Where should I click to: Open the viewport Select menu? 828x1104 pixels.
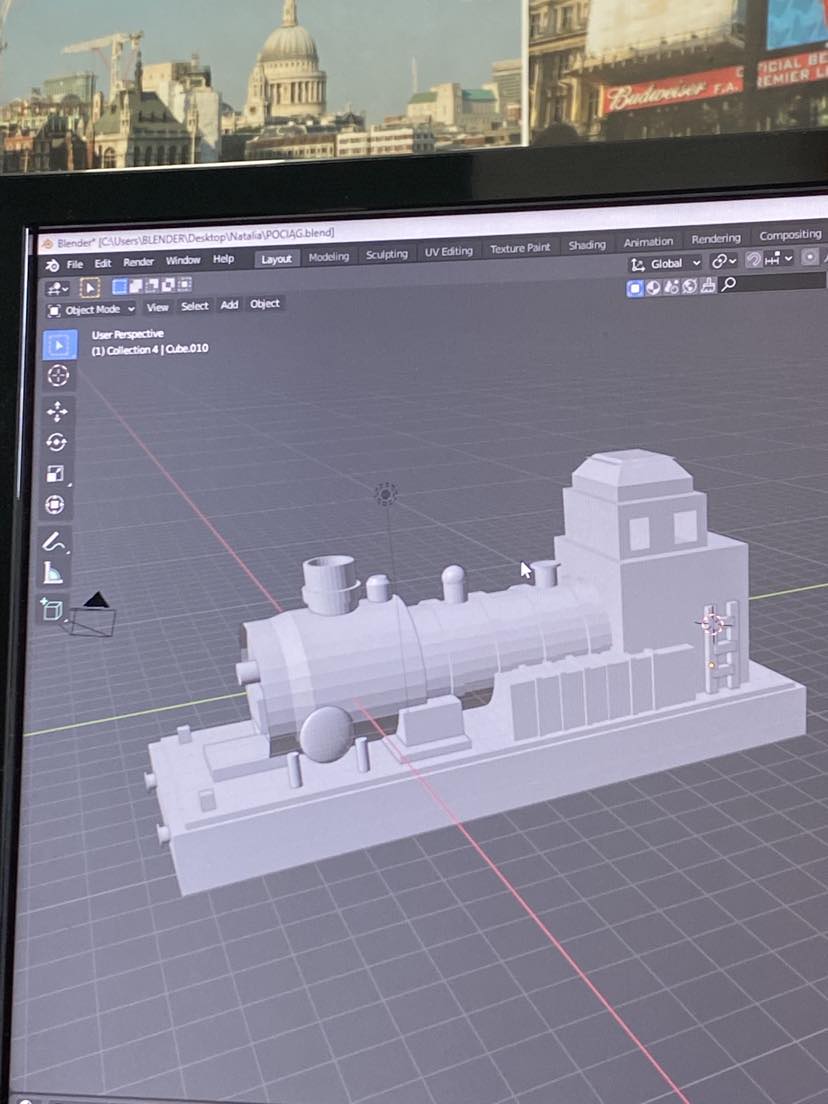pos(194,306)
